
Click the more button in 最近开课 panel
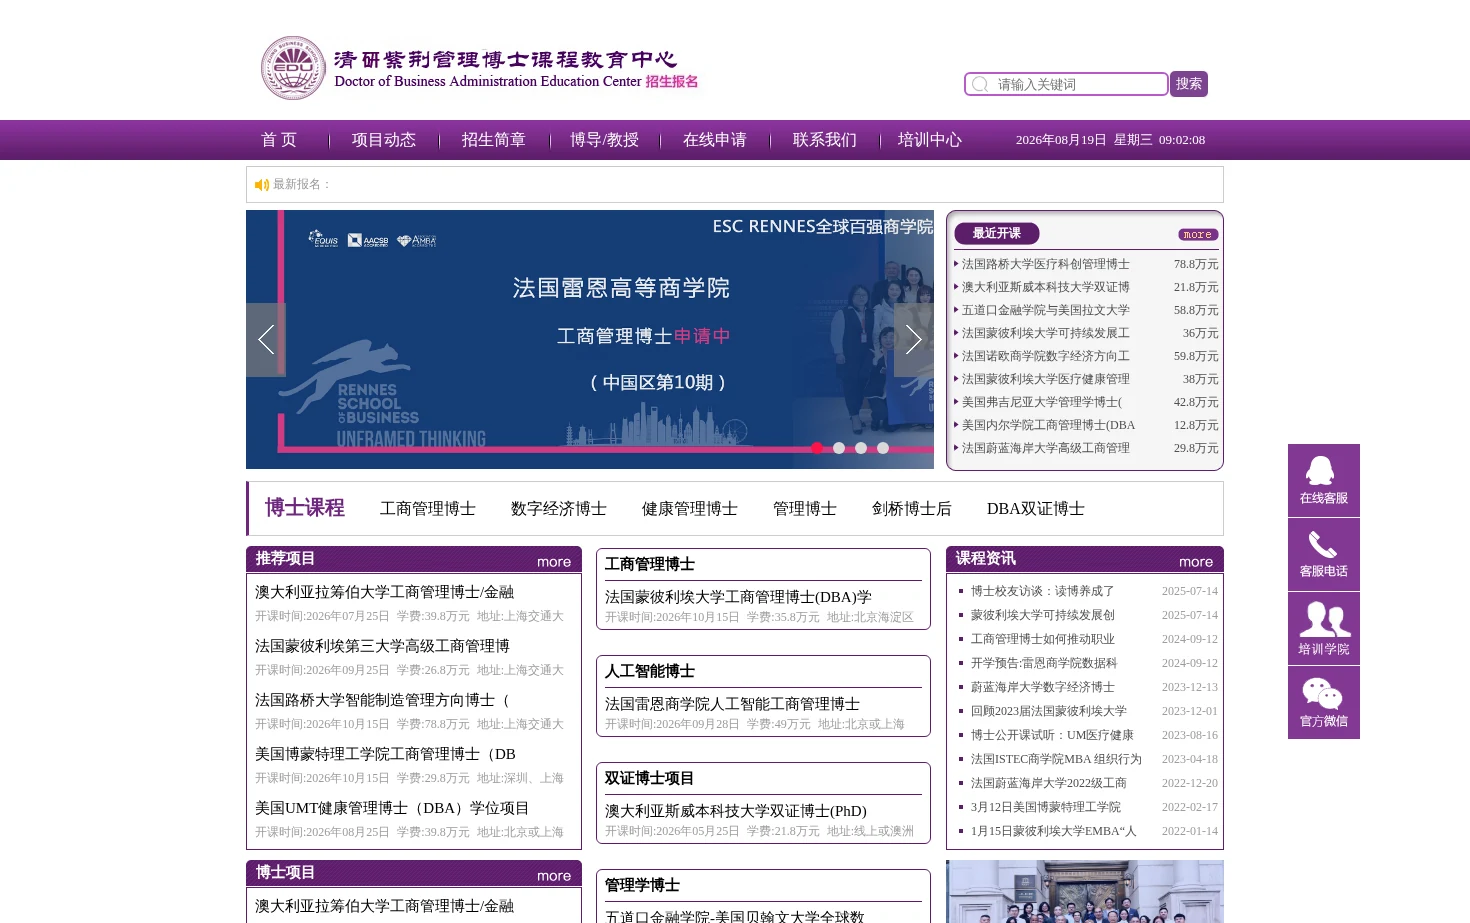click(x=1198, y=235)
